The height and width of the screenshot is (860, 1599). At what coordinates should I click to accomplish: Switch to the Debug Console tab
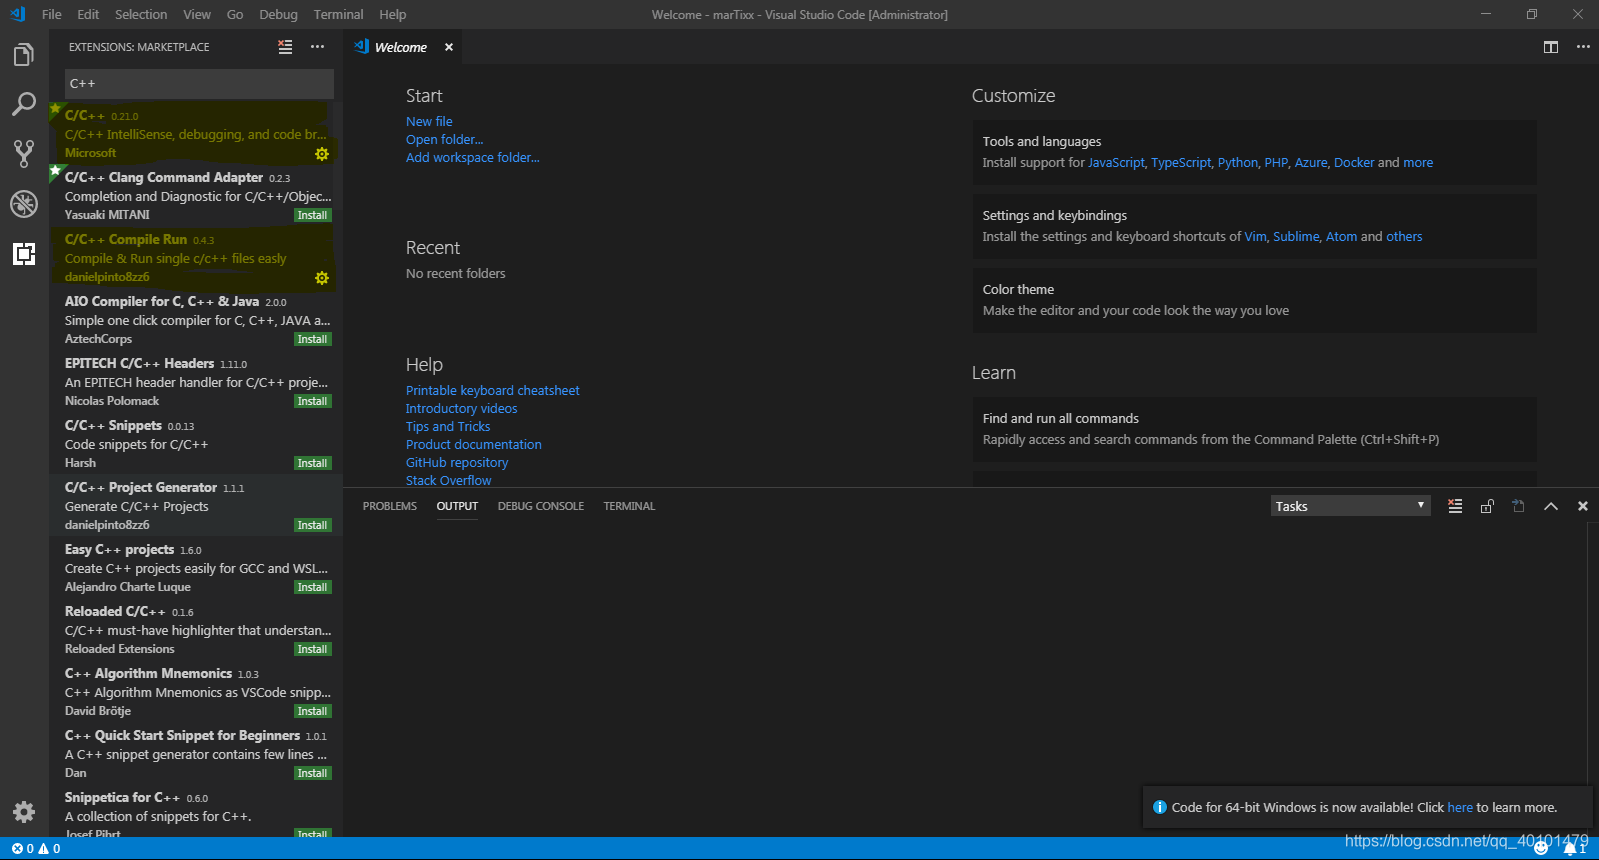[x=541, y=506]
